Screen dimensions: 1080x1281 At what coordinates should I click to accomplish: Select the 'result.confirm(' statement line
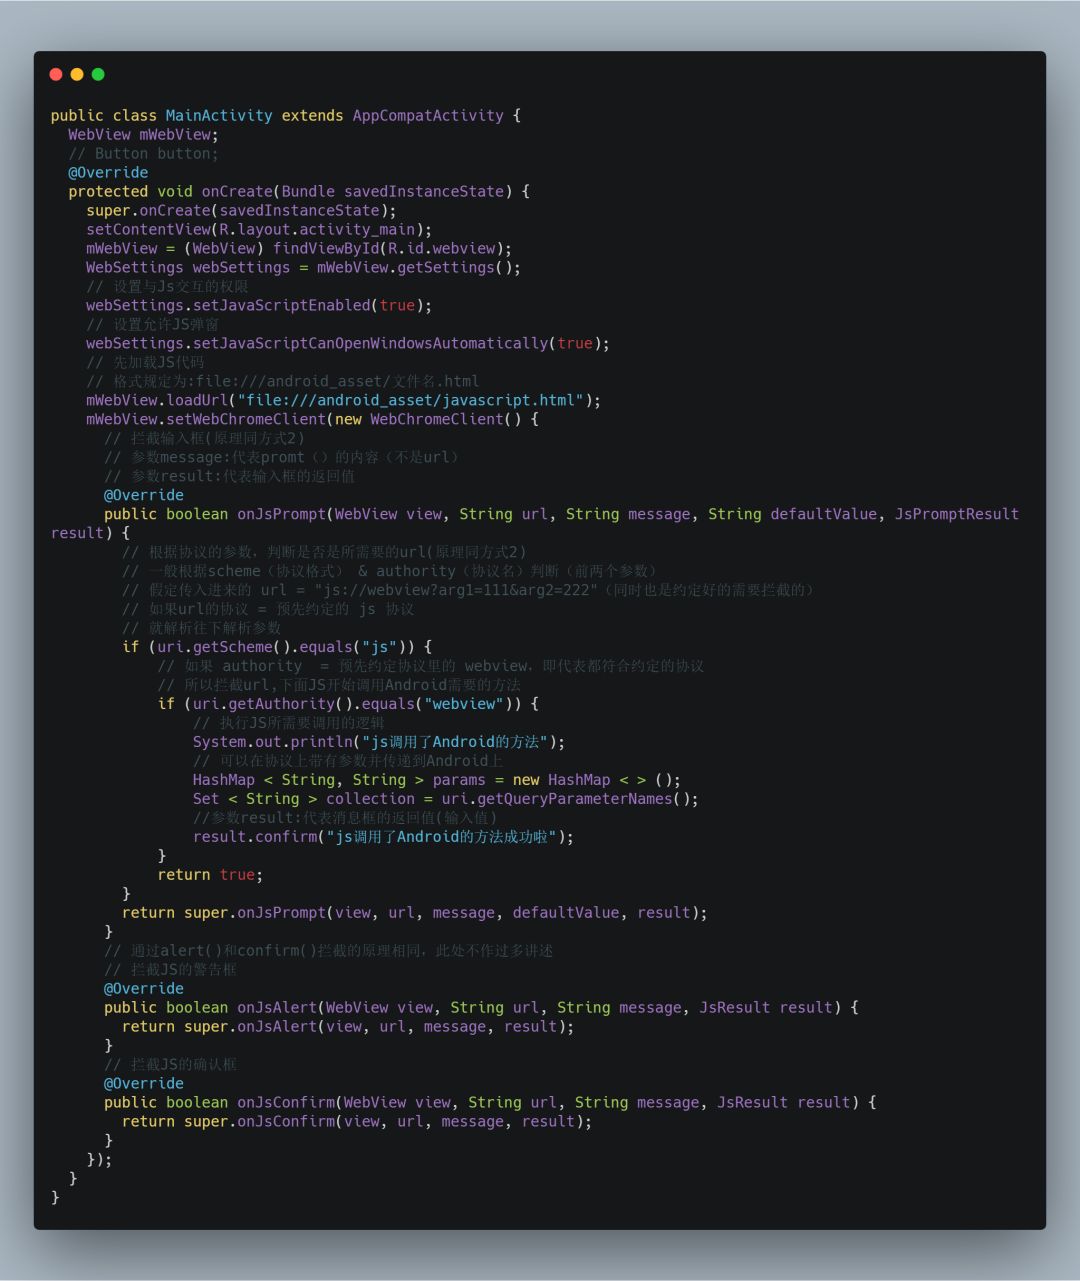click(384, 838)
